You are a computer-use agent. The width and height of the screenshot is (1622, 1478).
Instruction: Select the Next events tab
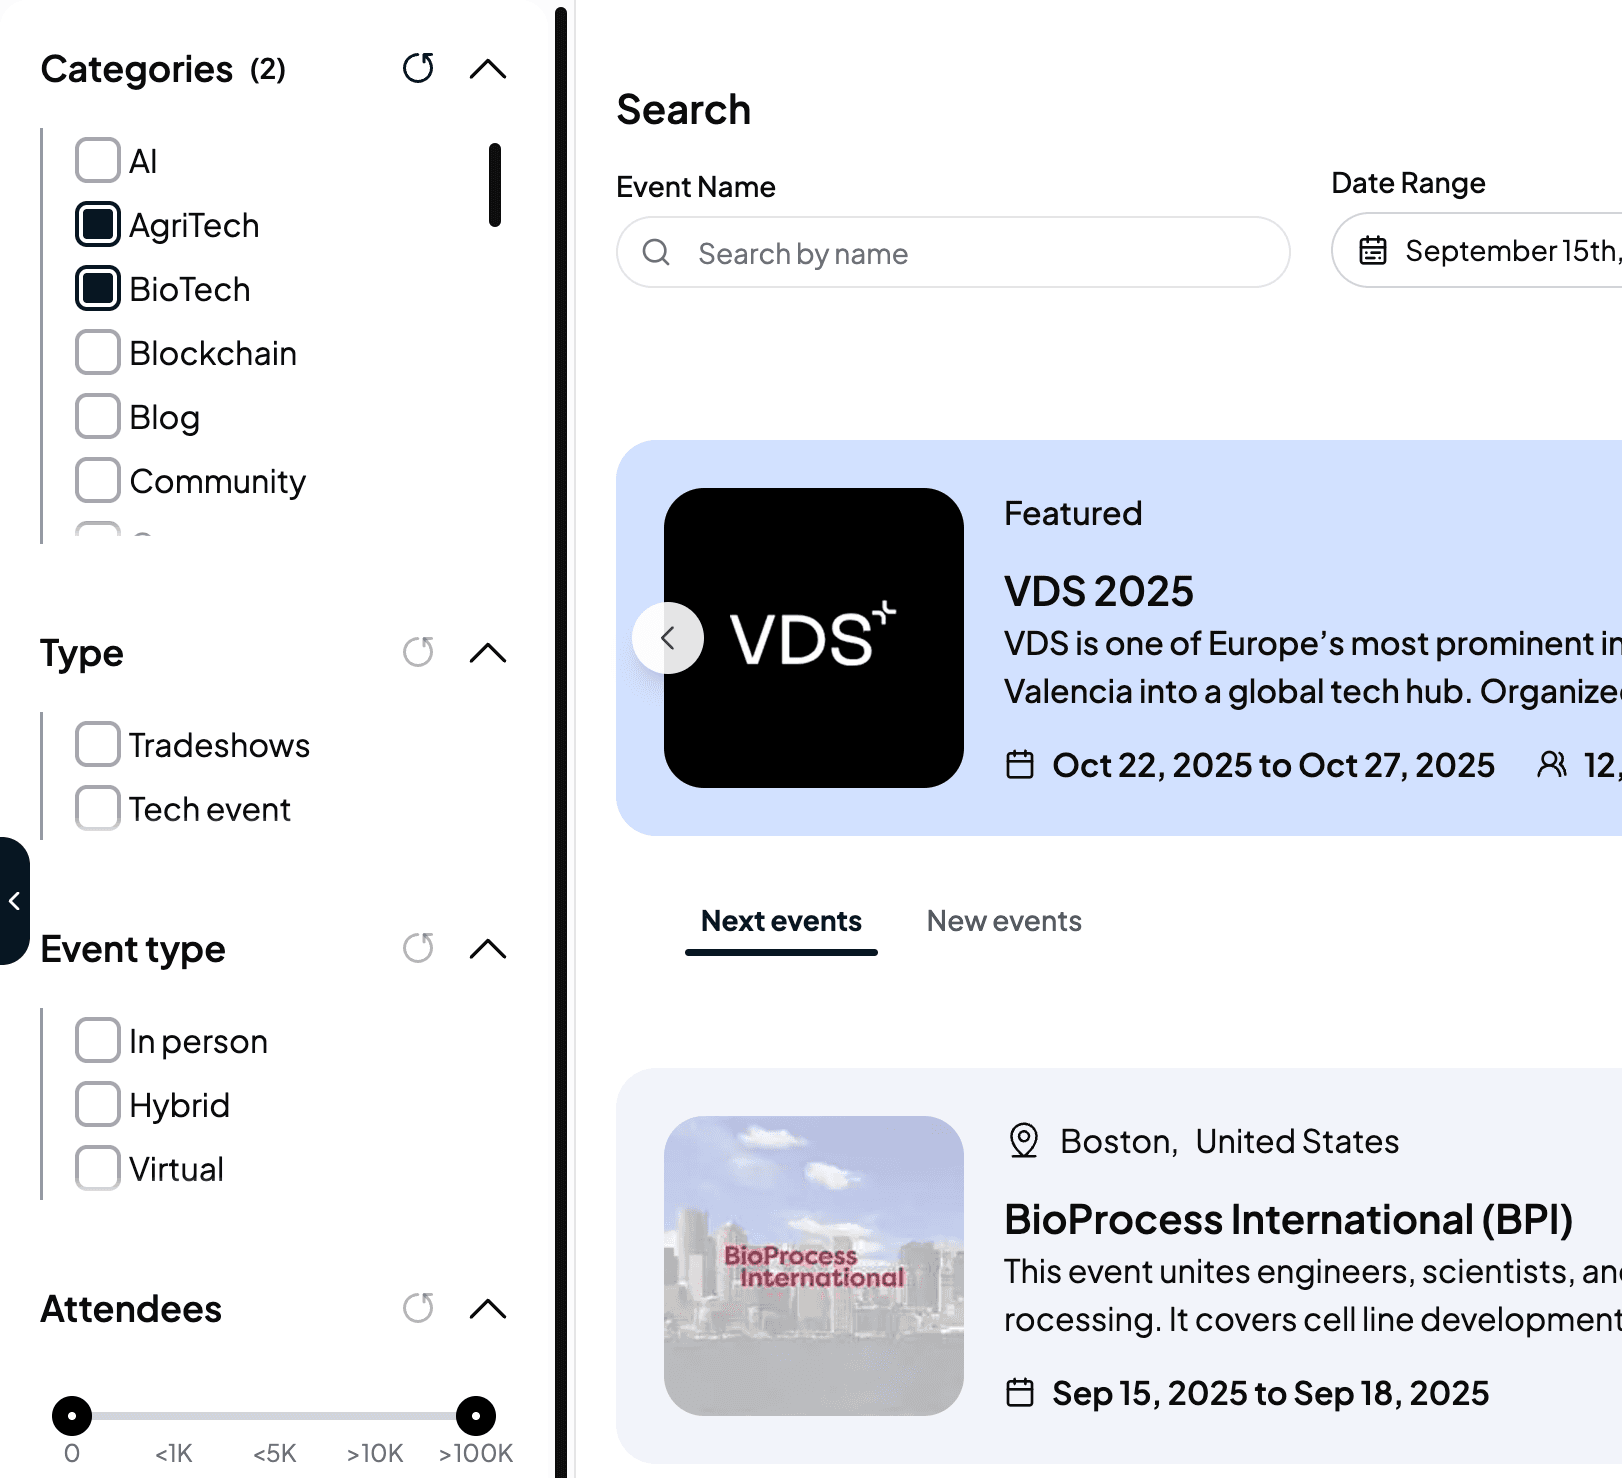point(781,921)
